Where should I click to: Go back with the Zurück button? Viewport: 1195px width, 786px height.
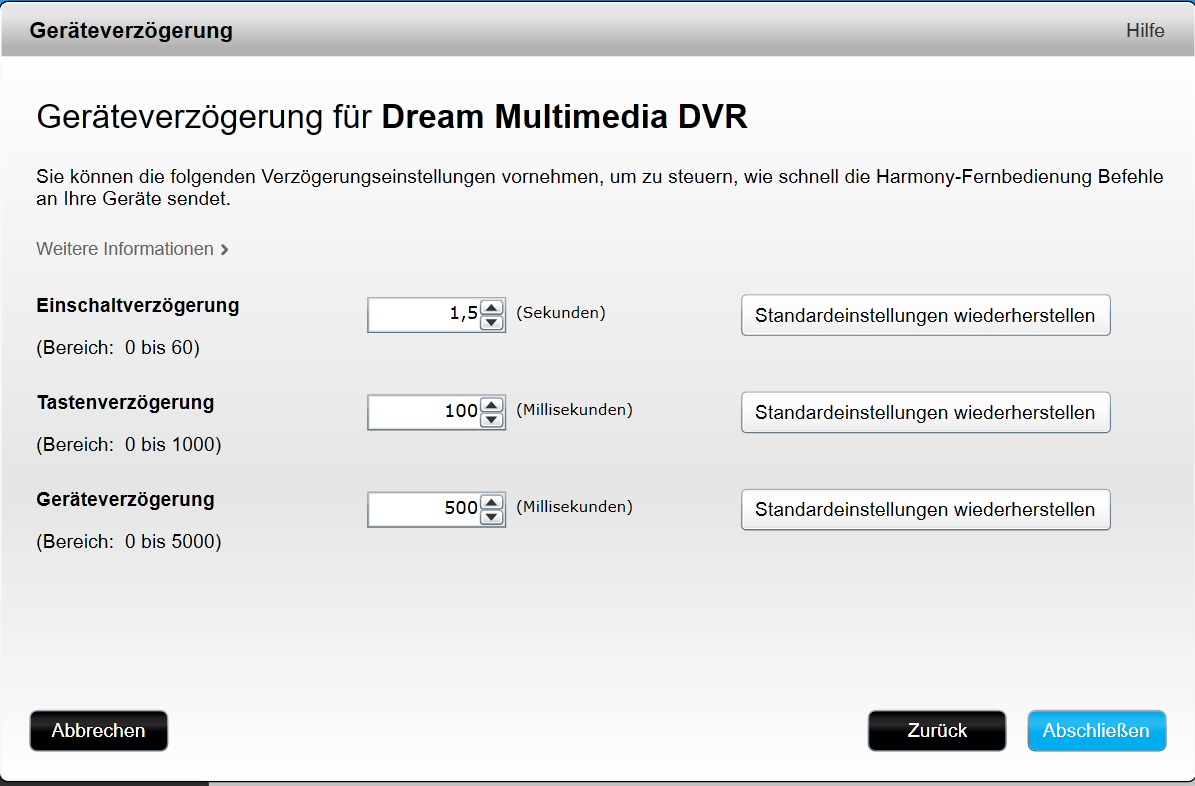[937, 731]
